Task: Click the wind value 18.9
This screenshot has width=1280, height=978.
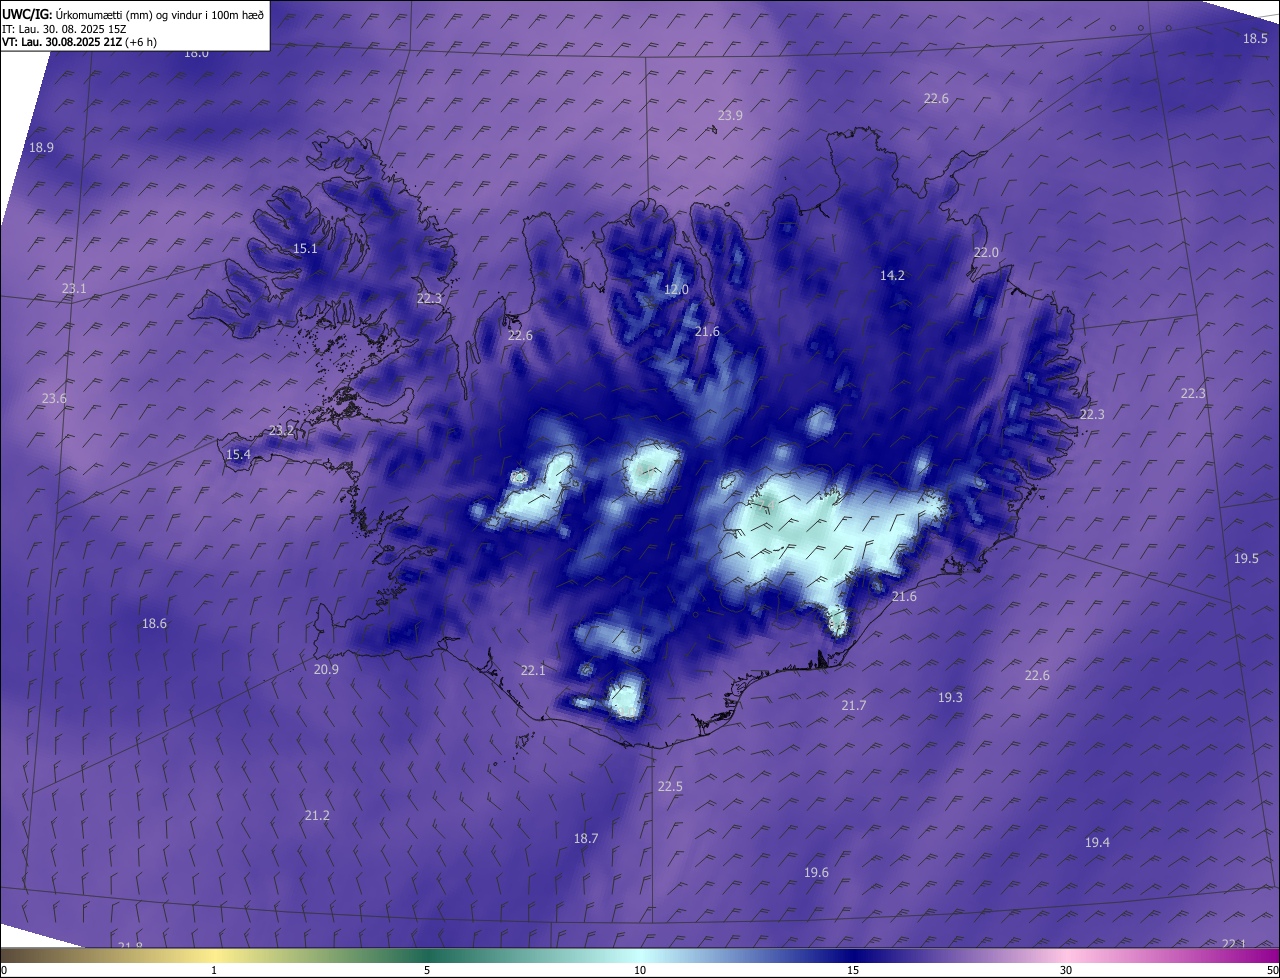Action: click(41, 147)
